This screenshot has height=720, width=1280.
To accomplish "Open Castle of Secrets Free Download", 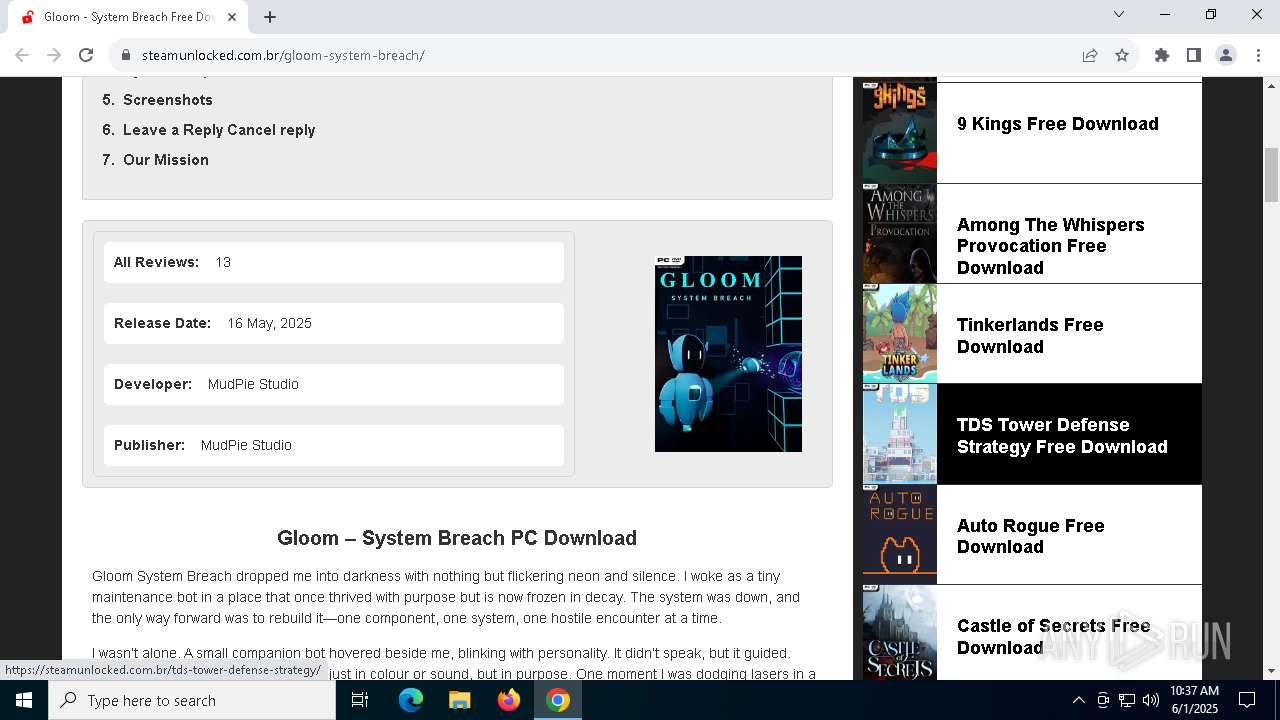I will click(1053, 637).
